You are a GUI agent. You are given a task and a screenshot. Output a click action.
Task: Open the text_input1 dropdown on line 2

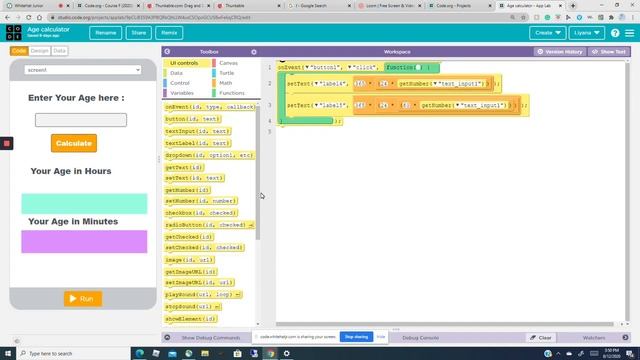coord(436,84)
